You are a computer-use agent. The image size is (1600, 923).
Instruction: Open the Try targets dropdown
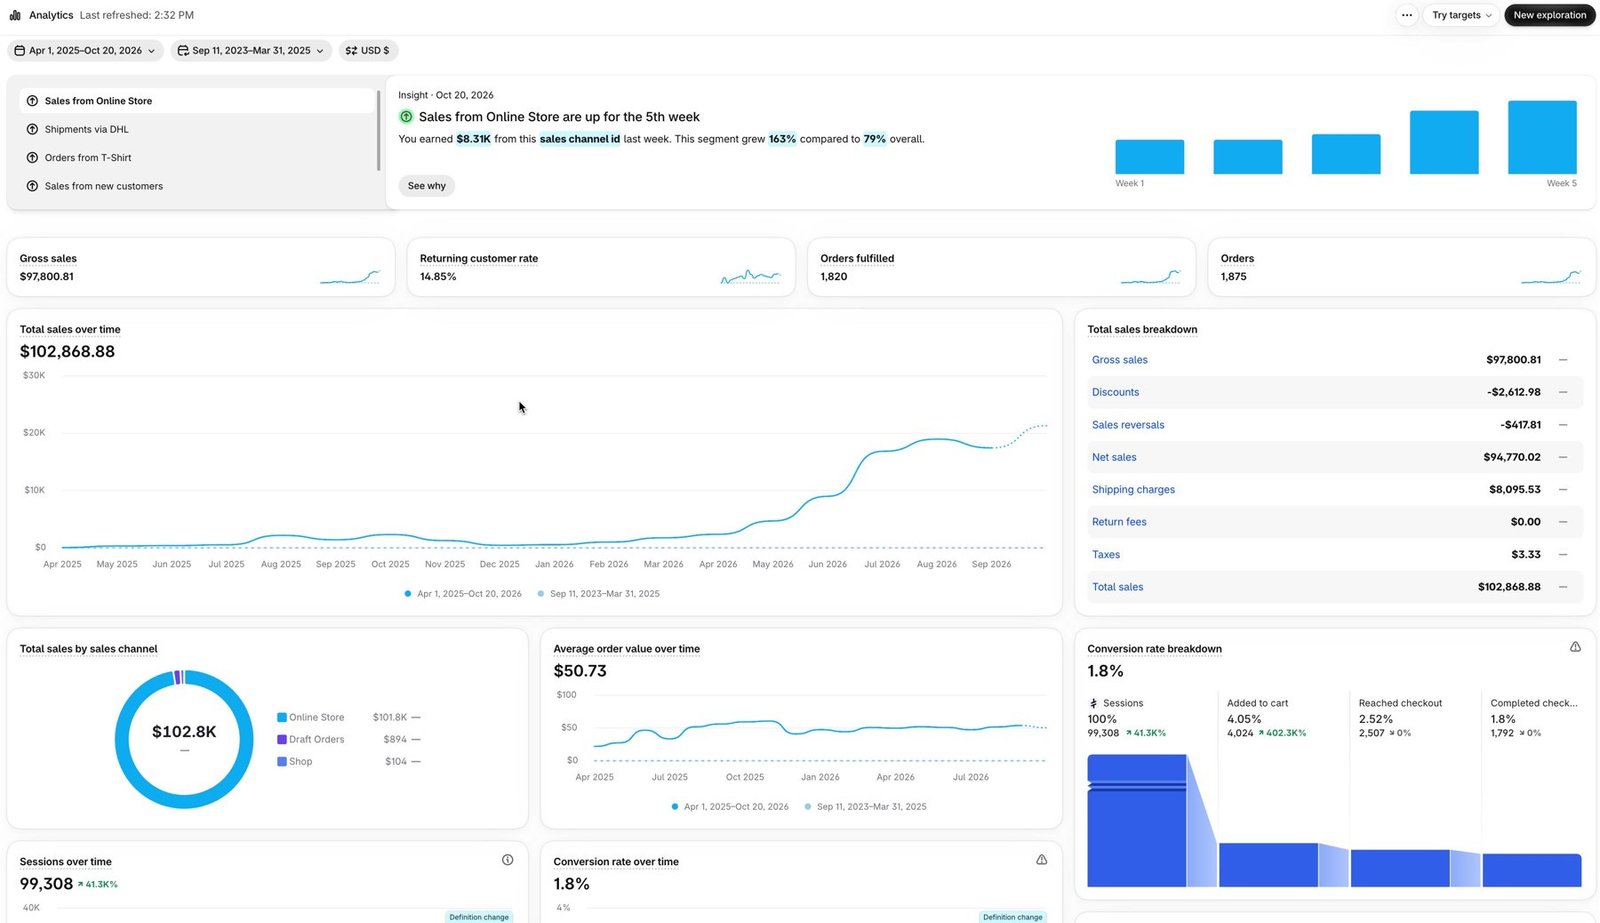[x=1461, y=15]
